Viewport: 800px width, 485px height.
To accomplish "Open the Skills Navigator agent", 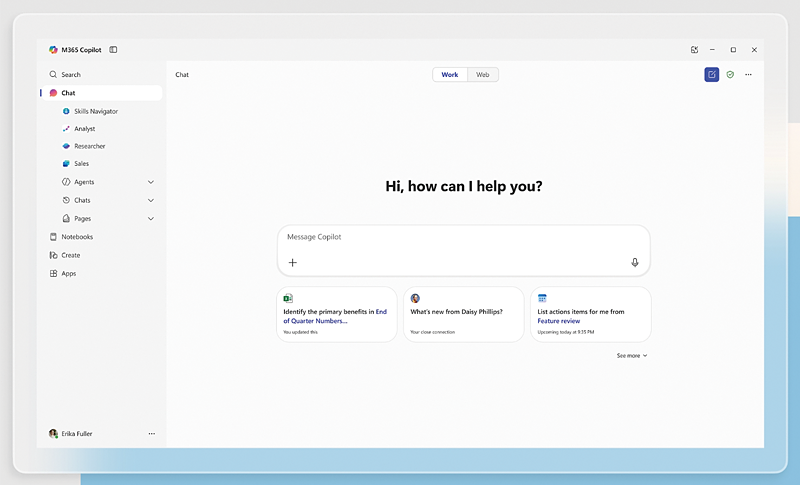I will click(95, 111).
